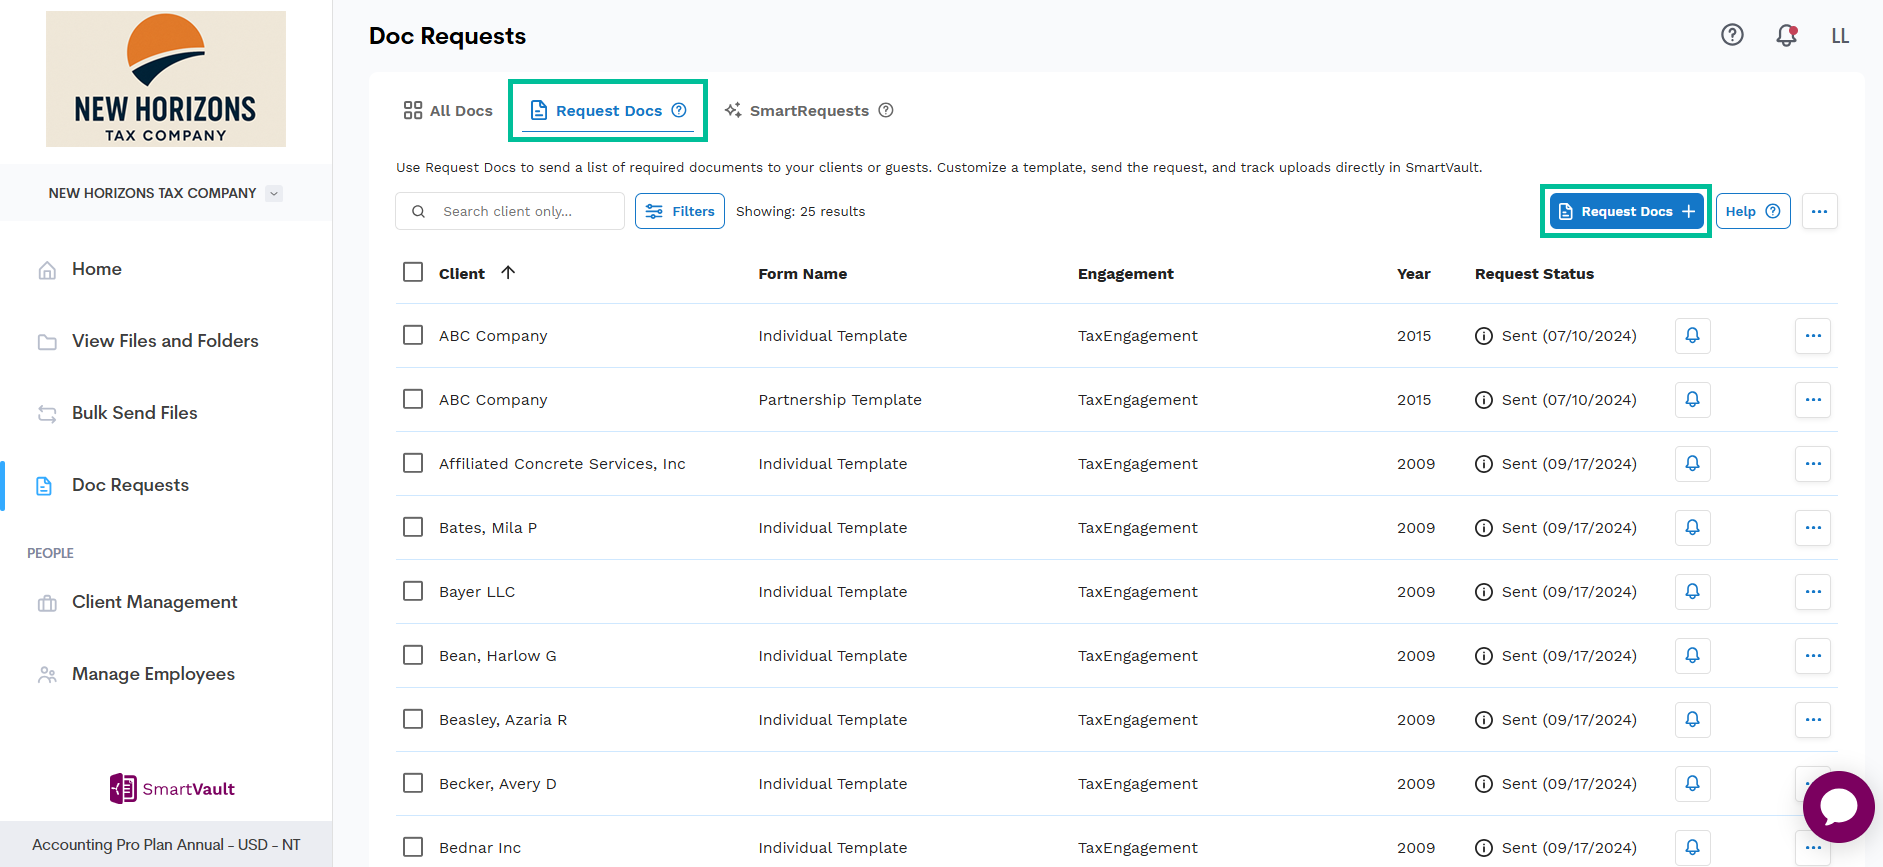Open the Filters button
This screenshot has height=867, width=1883.
tap(680, 211)
